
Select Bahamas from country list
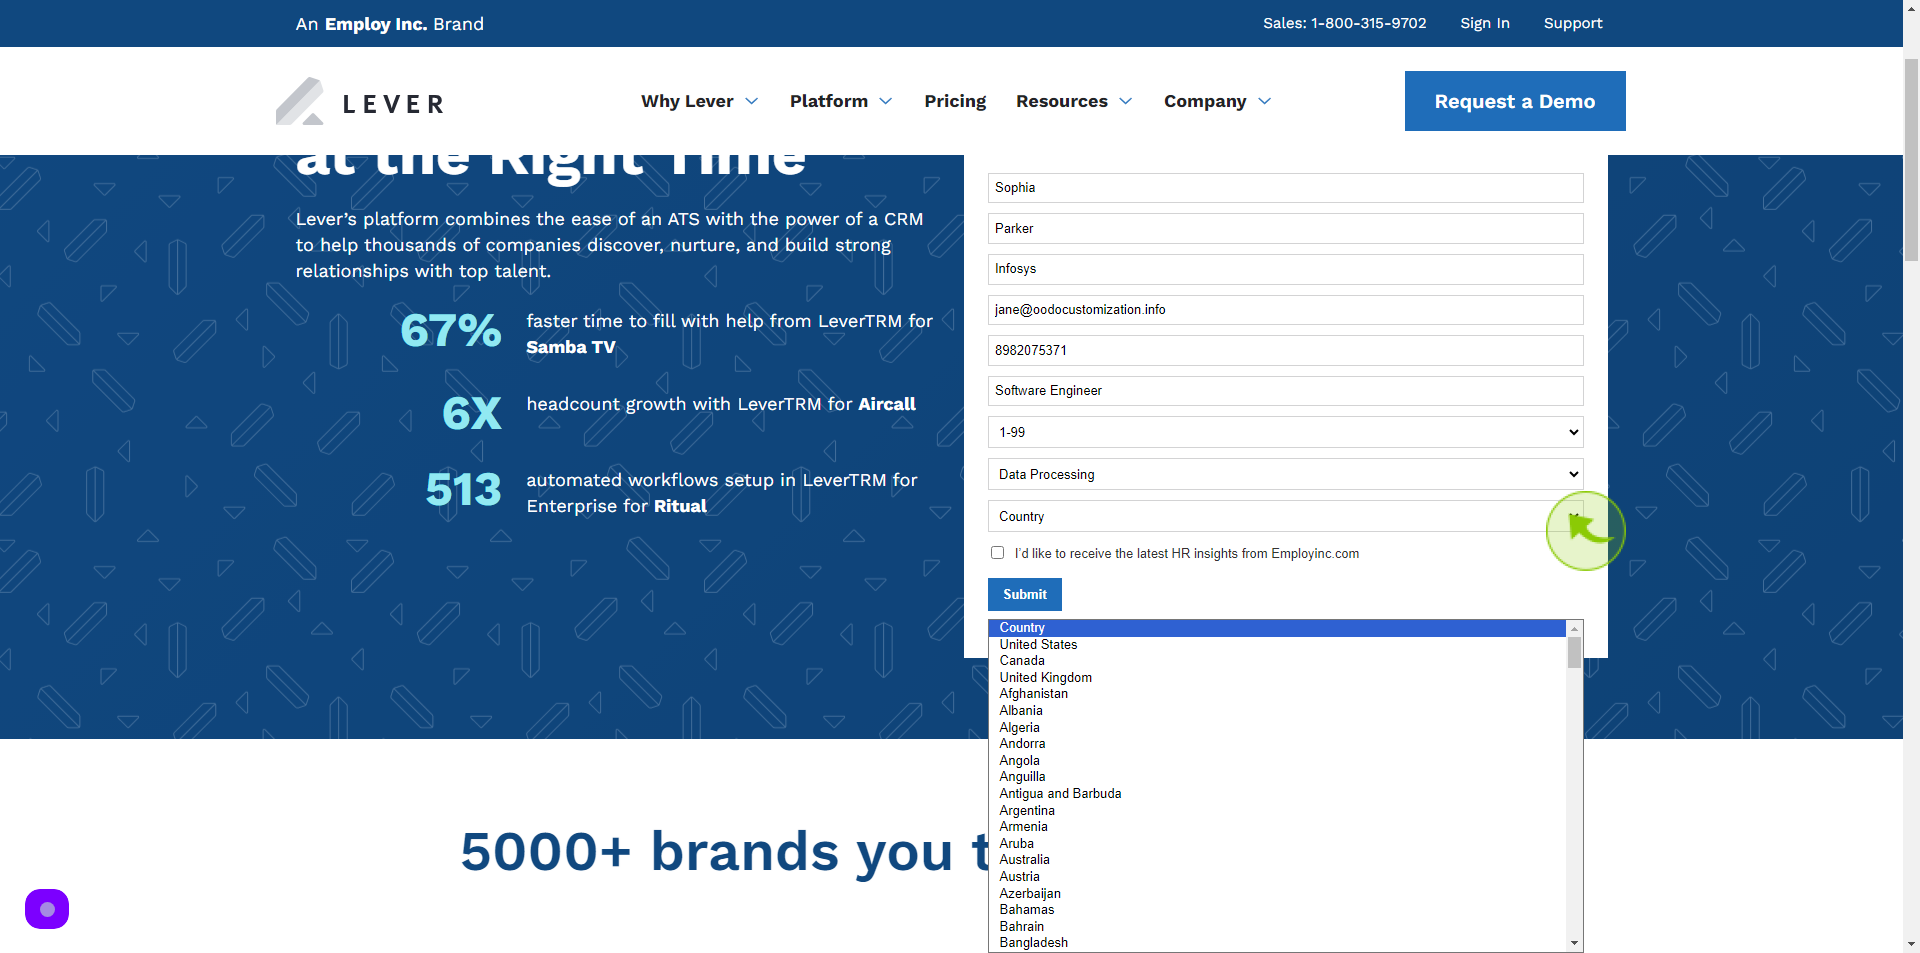[x=1277, y=910]
